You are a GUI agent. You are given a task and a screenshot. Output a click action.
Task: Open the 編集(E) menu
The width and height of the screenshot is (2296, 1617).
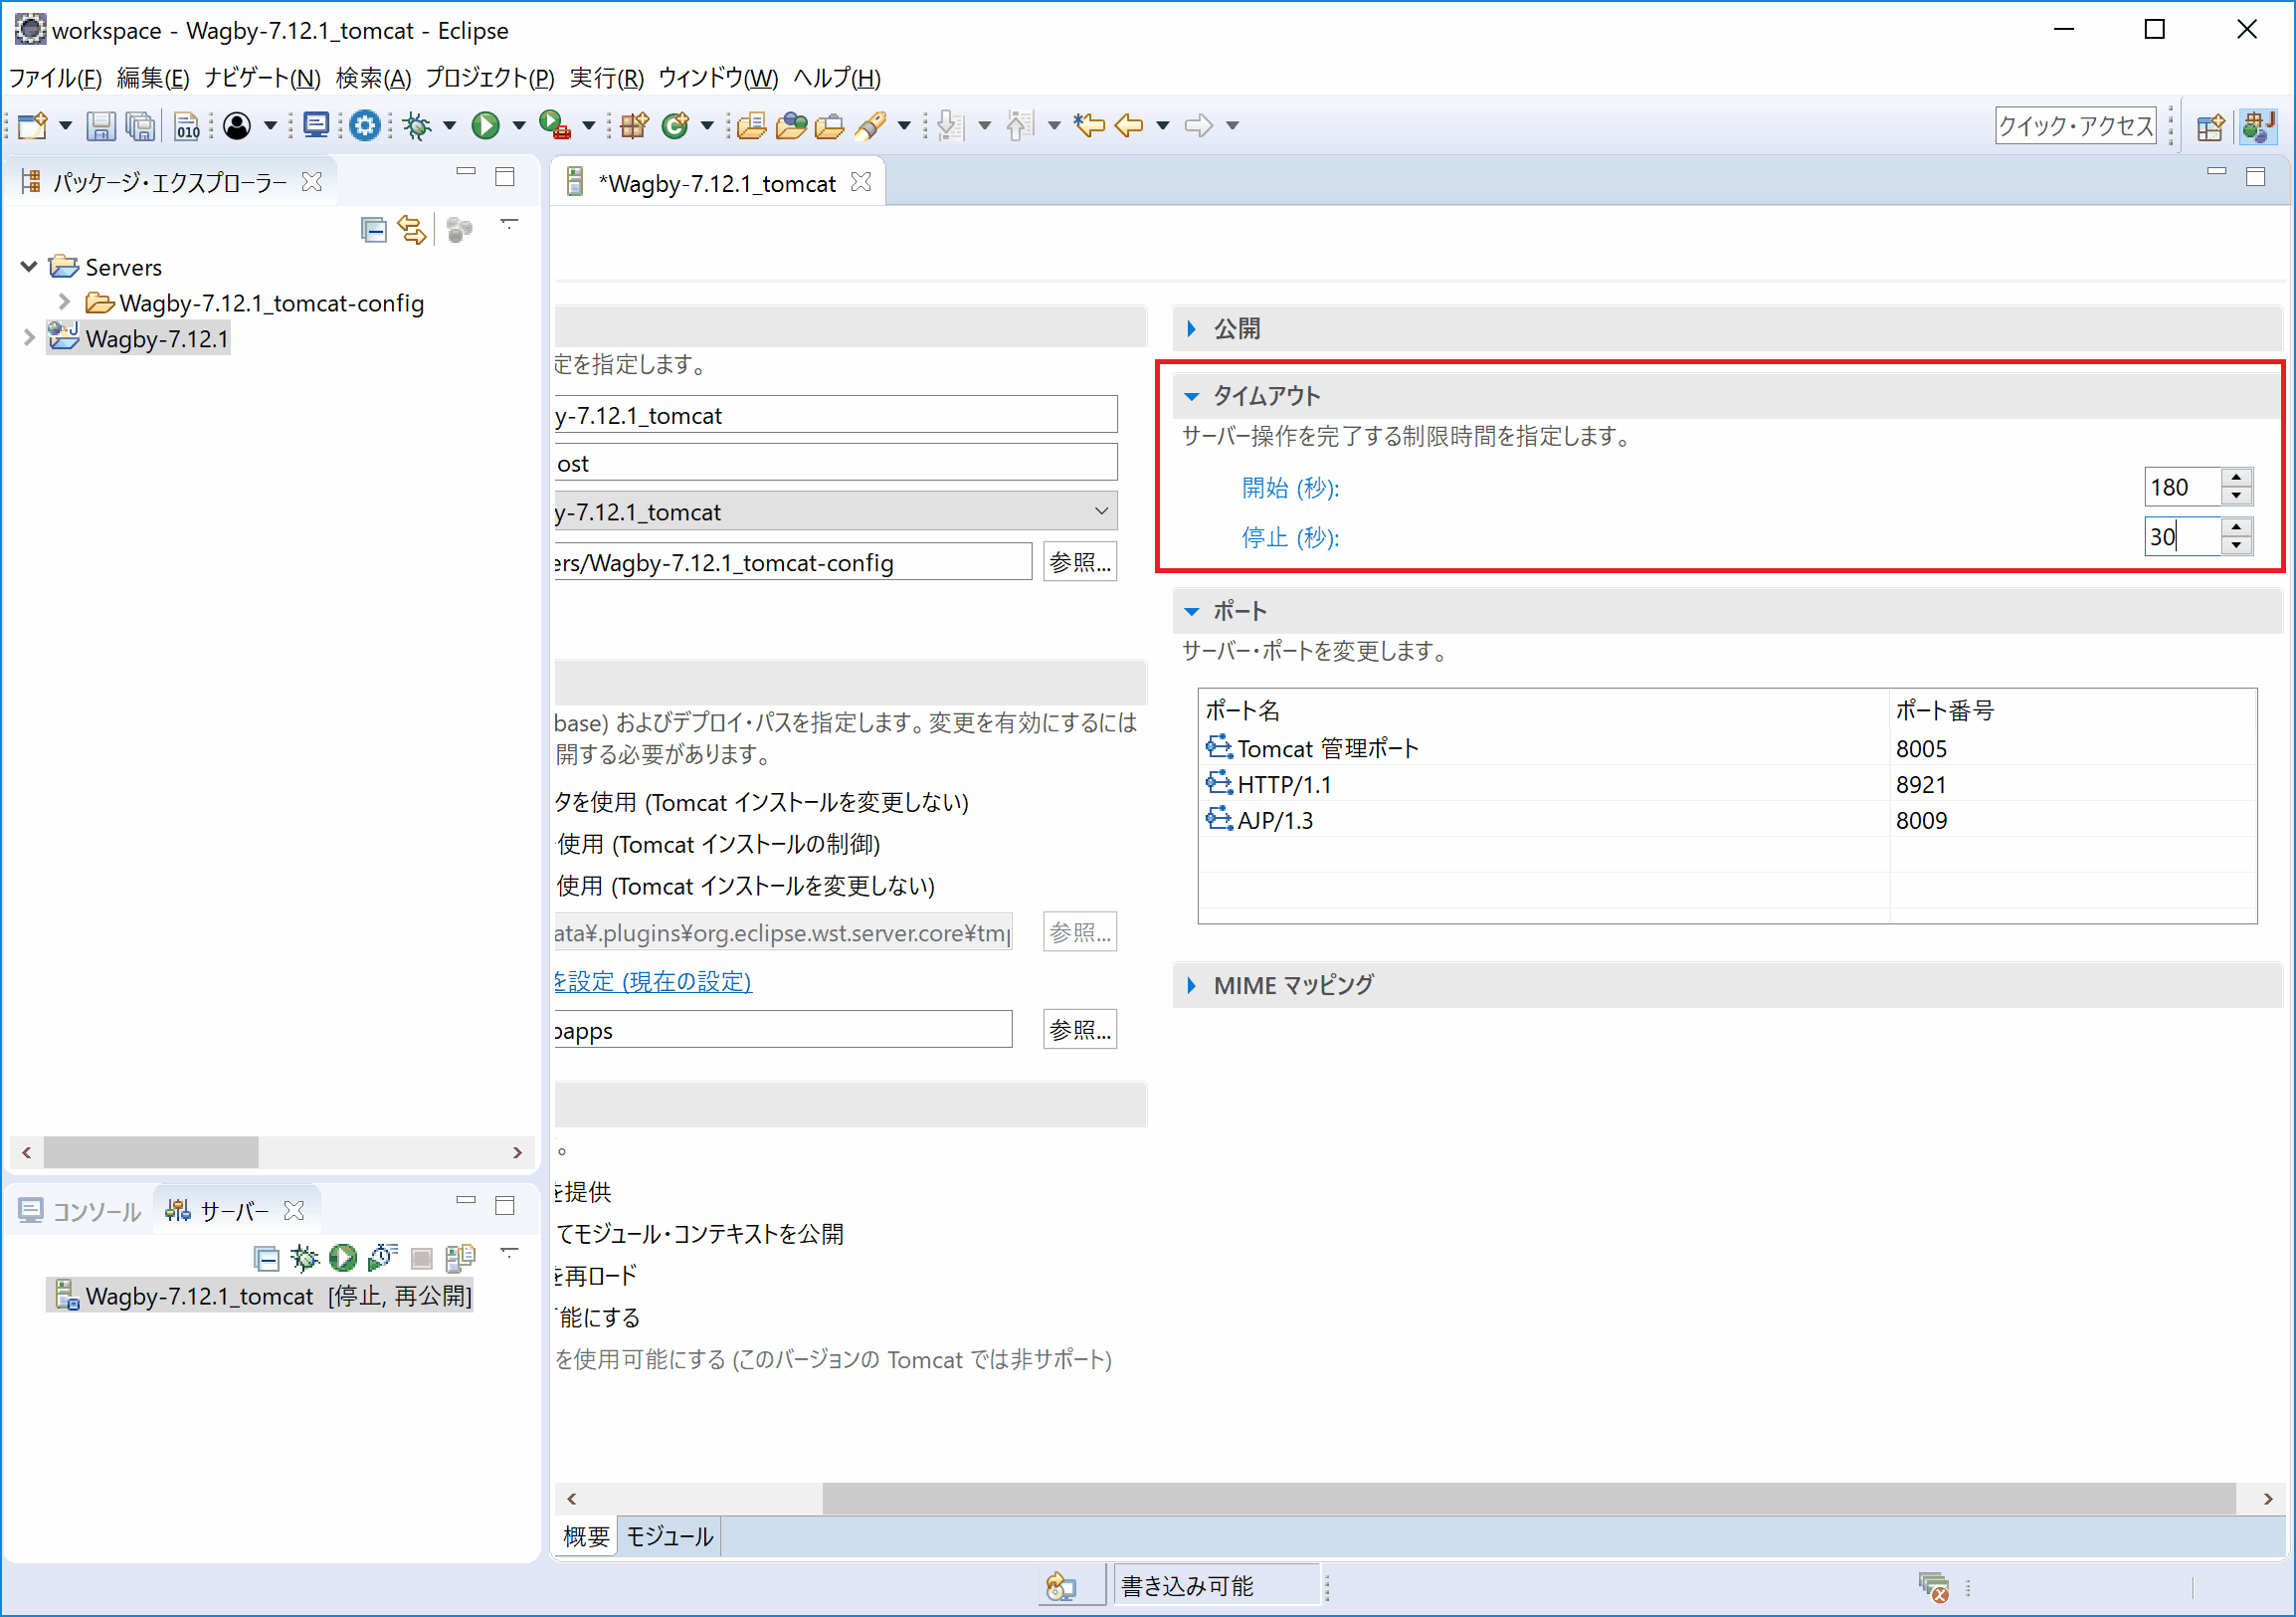tap(153, 78)
